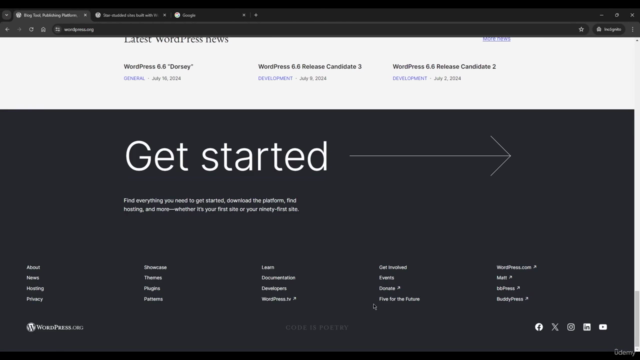Open the WordPress.com external link

click(516, 267)
